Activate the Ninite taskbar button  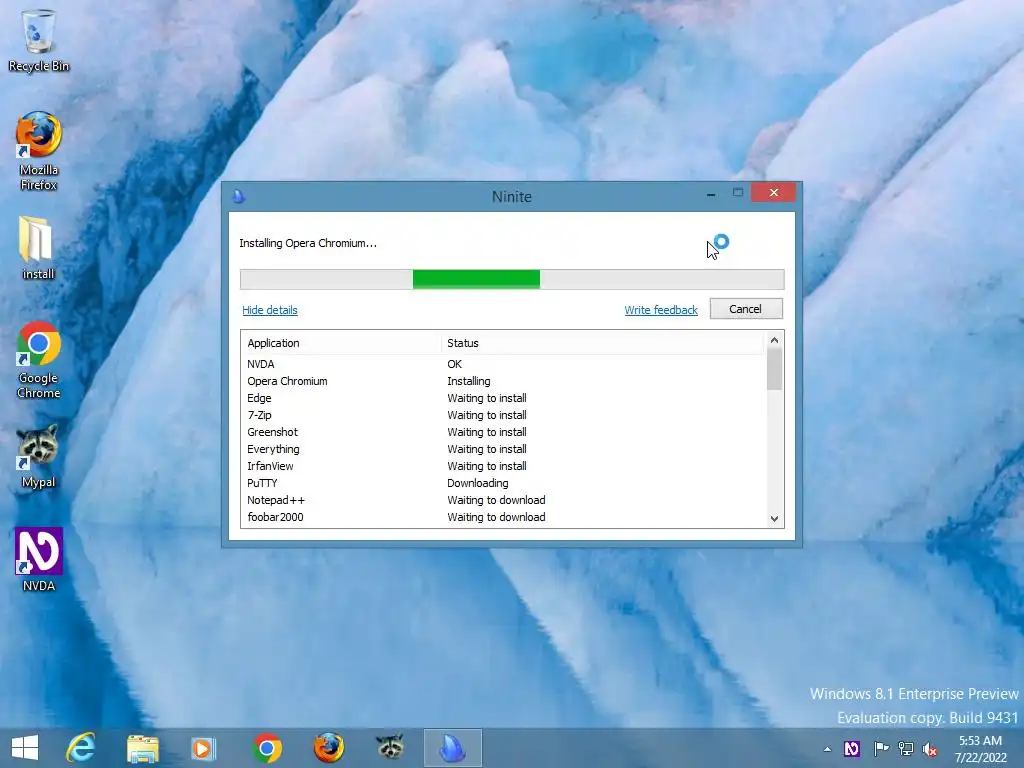pos(453,748)
